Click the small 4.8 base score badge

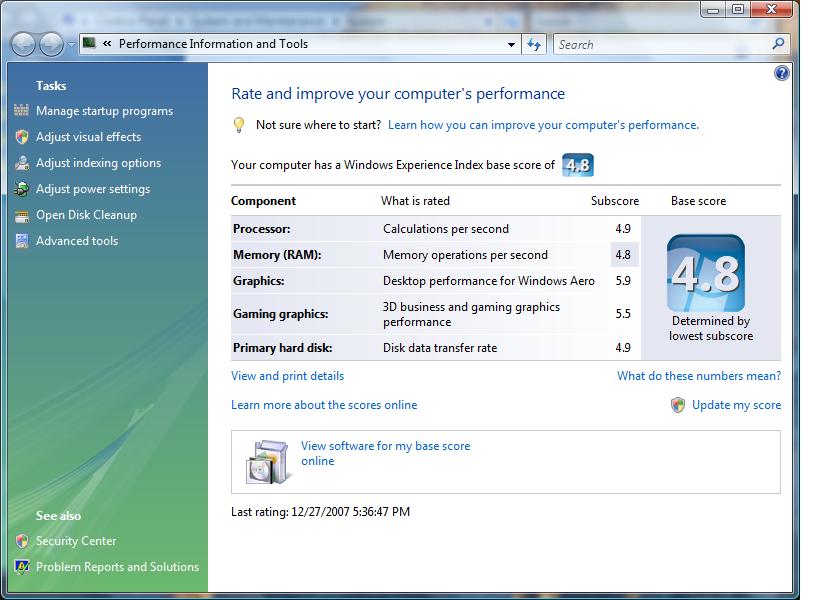click(x=578, y=165)
